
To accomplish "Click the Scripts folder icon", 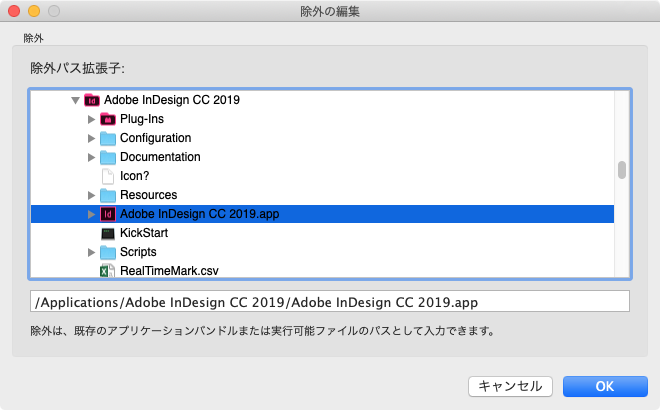I will click(x=108, y=252).
